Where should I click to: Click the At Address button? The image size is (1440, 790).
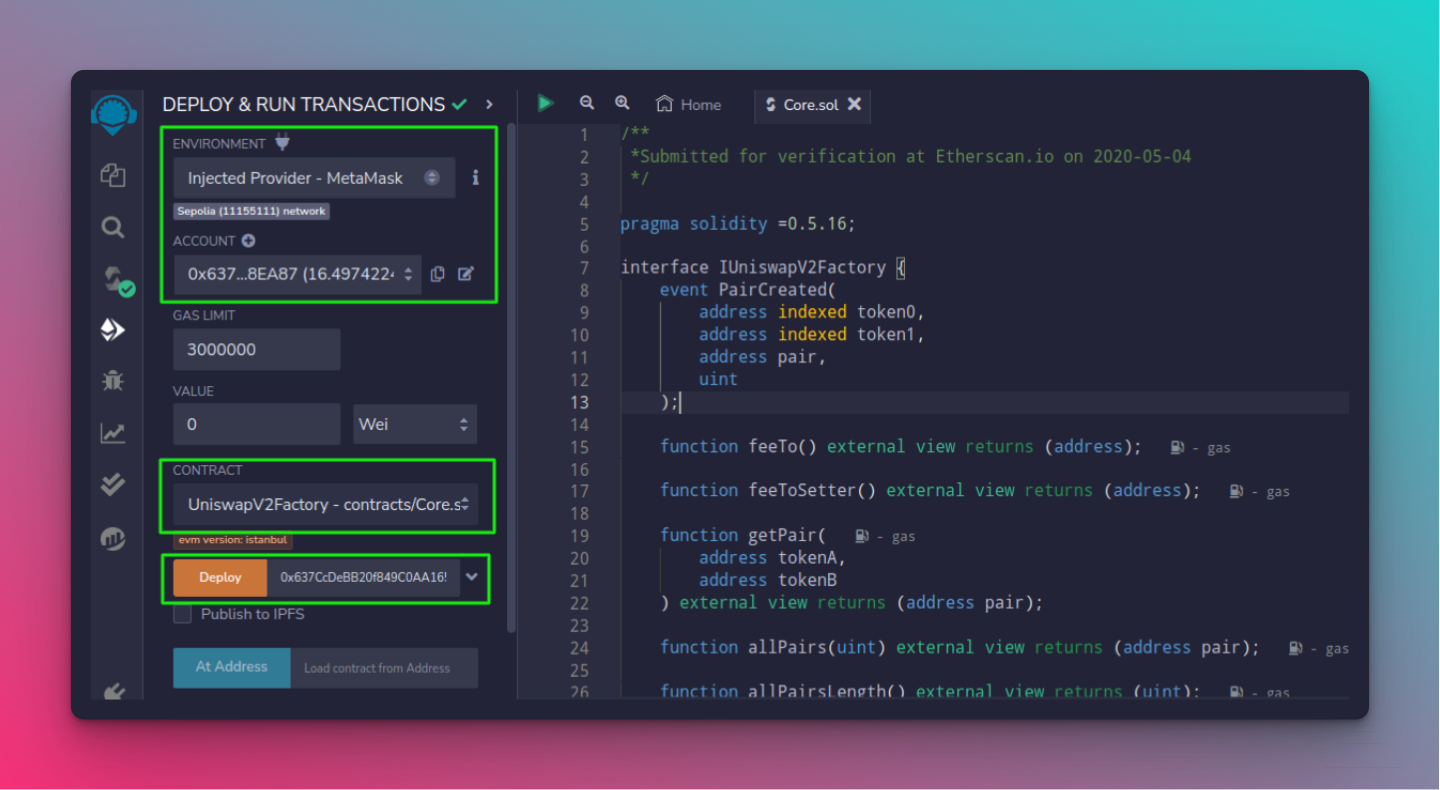(x=231, y=667)
